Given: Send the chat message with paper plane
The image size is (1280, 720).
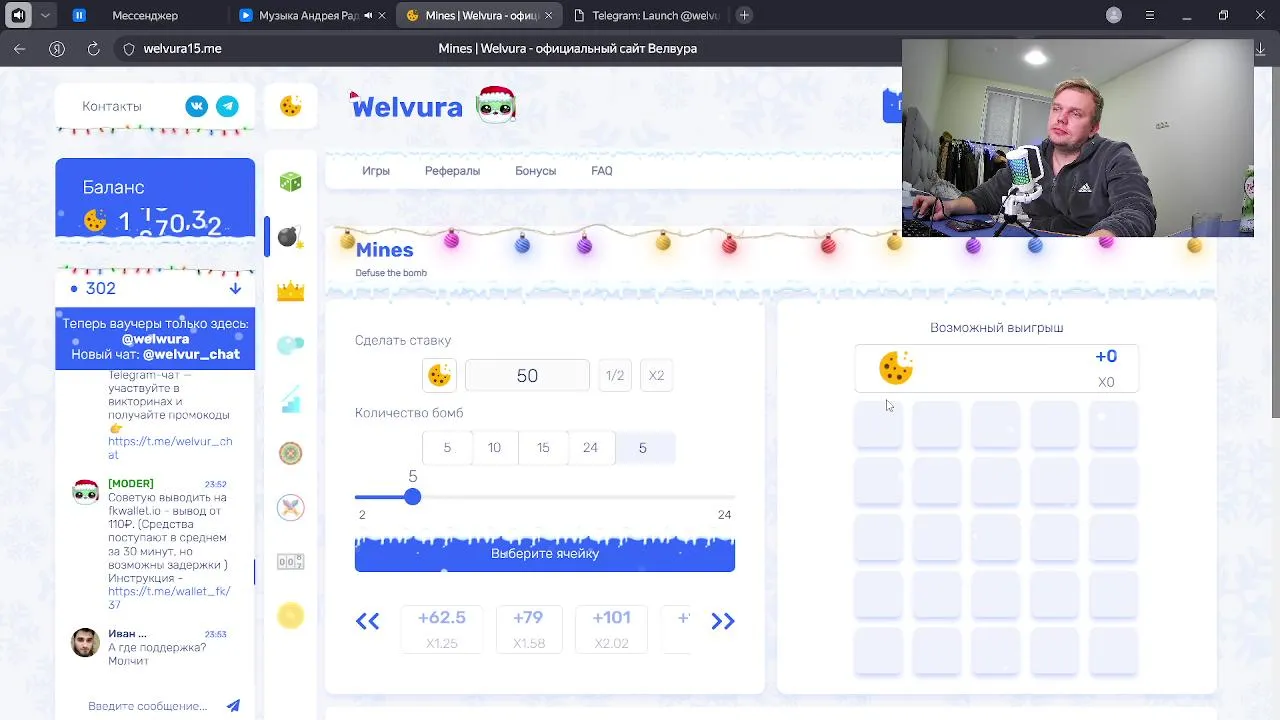Looking at the screenshot, I should (x=233, y=705).
